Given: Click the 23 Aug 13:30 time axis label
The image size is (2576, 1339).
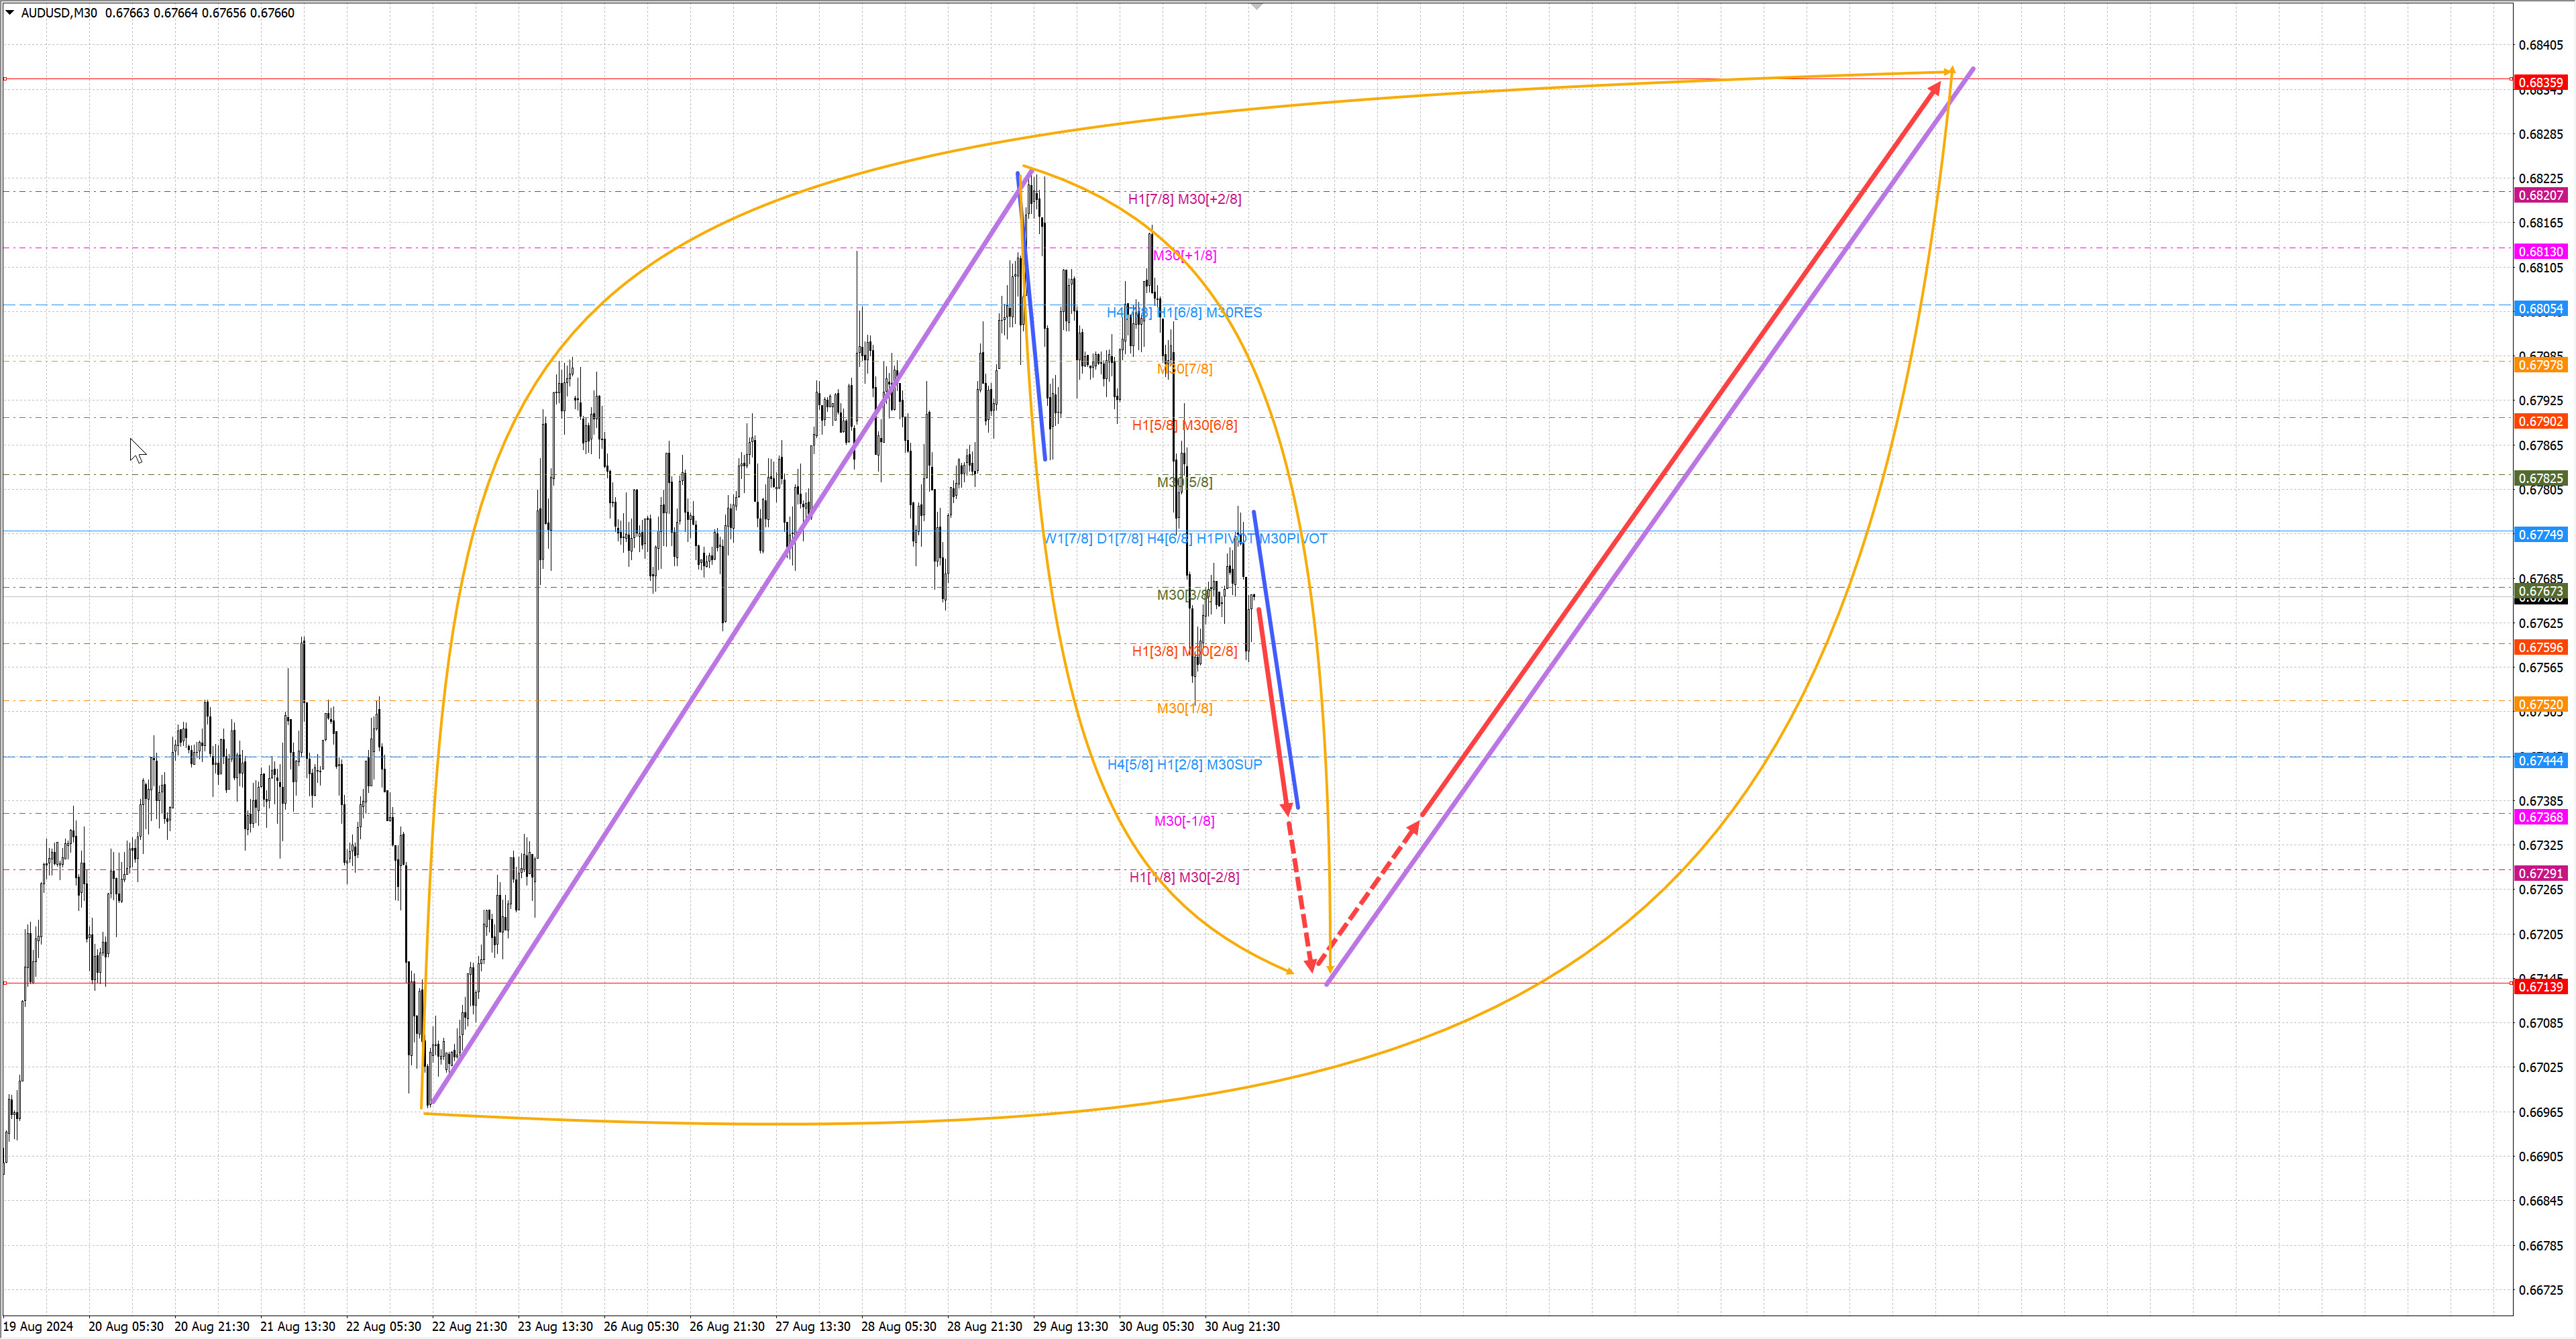Looking at the screenshot, I should [555, 1327].
